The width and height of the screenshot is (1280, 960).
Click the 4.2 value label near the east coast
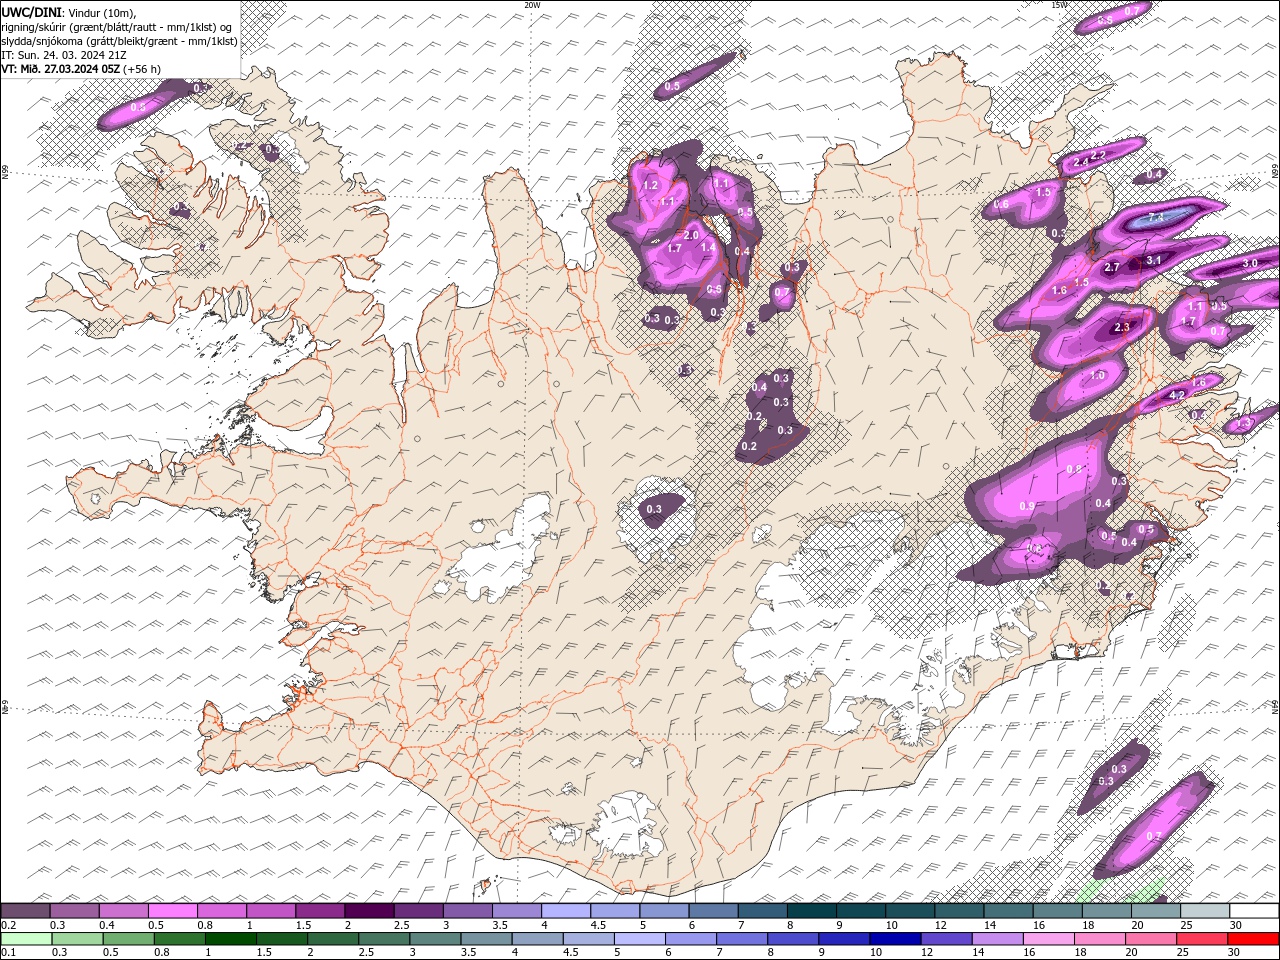click(x=1177, y=395)
